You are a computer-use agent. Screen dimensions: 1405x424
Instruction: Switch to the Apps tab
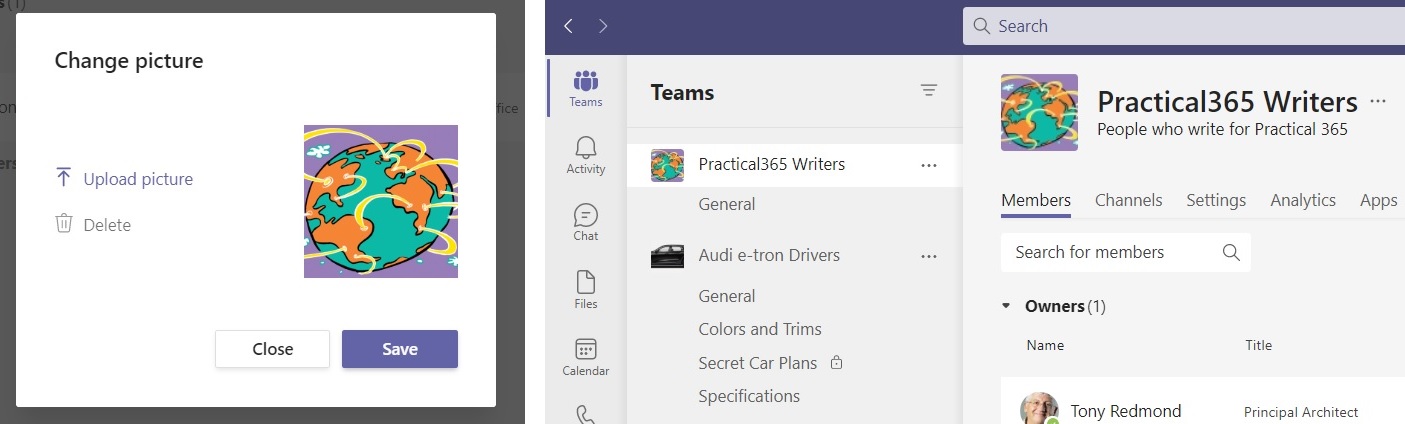(1378, 200)
